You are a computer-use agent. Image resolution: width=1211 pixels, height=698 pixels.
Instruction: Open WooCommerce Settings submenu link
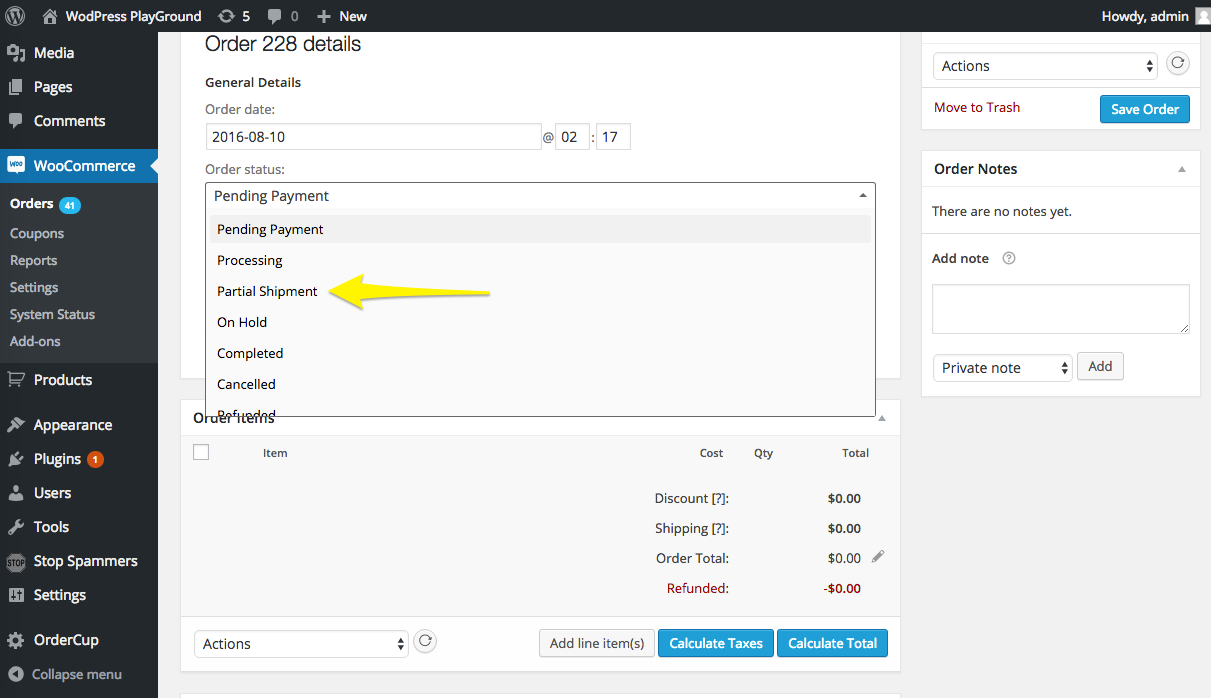(x=34, y=287)
